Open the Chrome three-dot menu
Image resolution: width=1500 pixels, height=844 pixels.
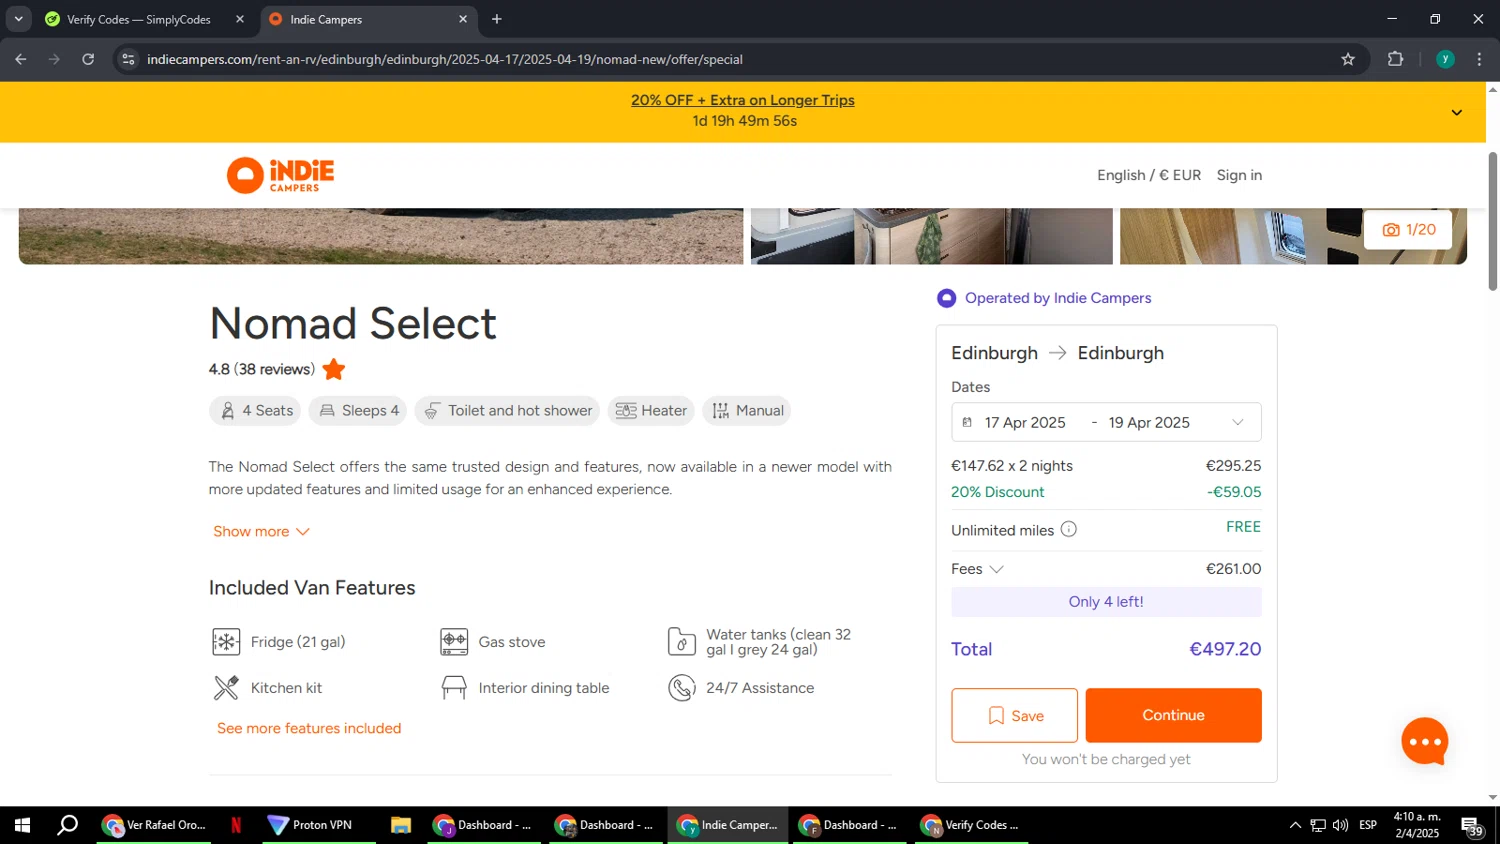[1480, 59]
